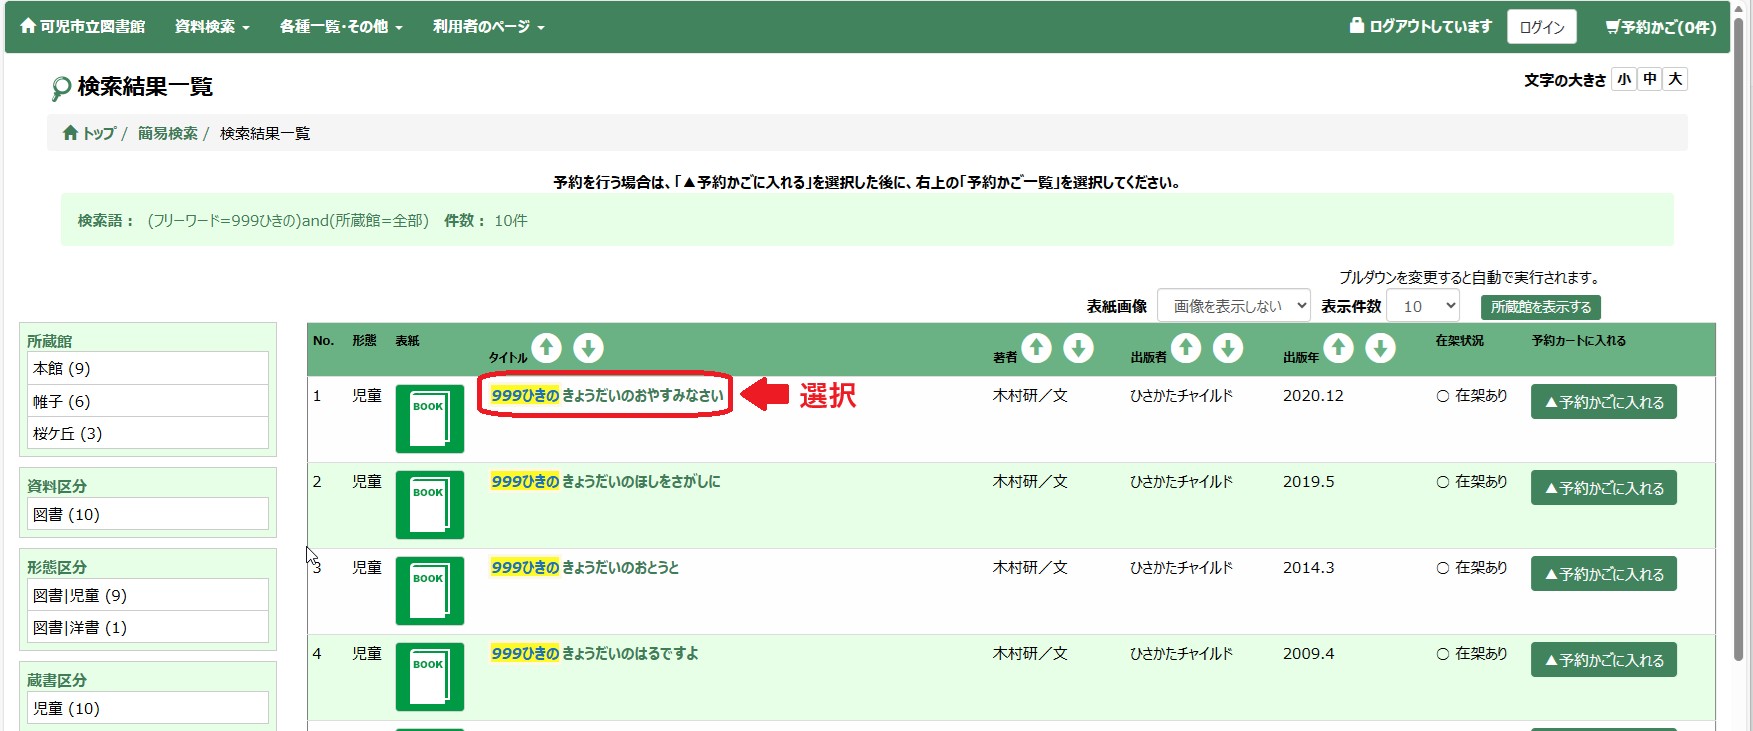
Task: Click the ログイン button
Action: coord(1541,27)
